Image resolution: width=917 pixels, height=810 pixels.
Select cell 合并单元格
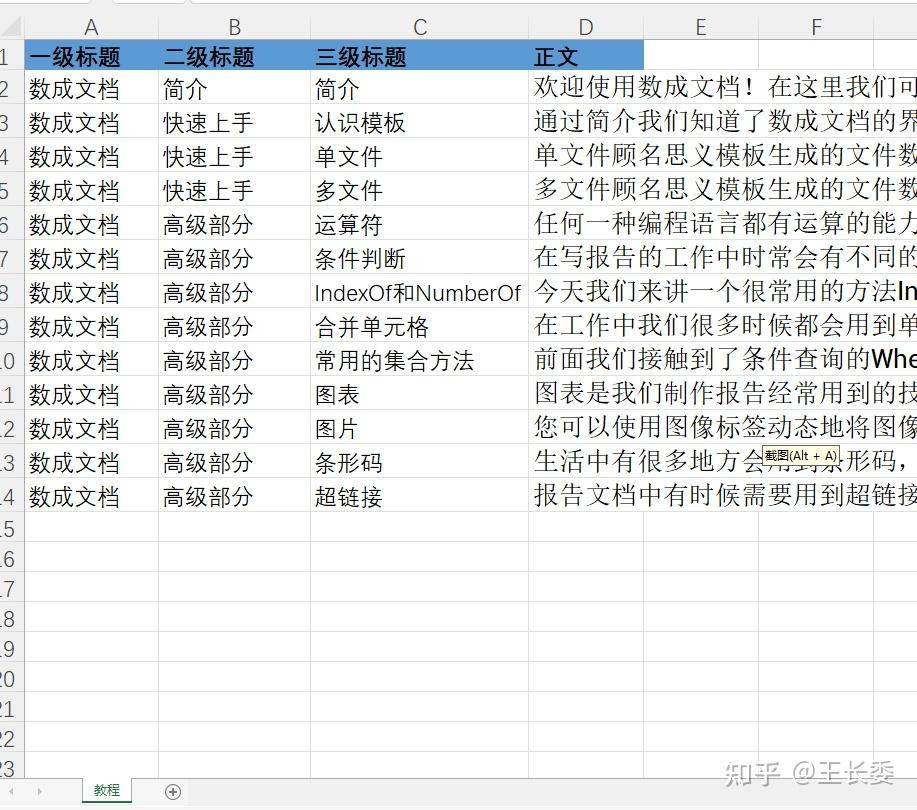419,325
